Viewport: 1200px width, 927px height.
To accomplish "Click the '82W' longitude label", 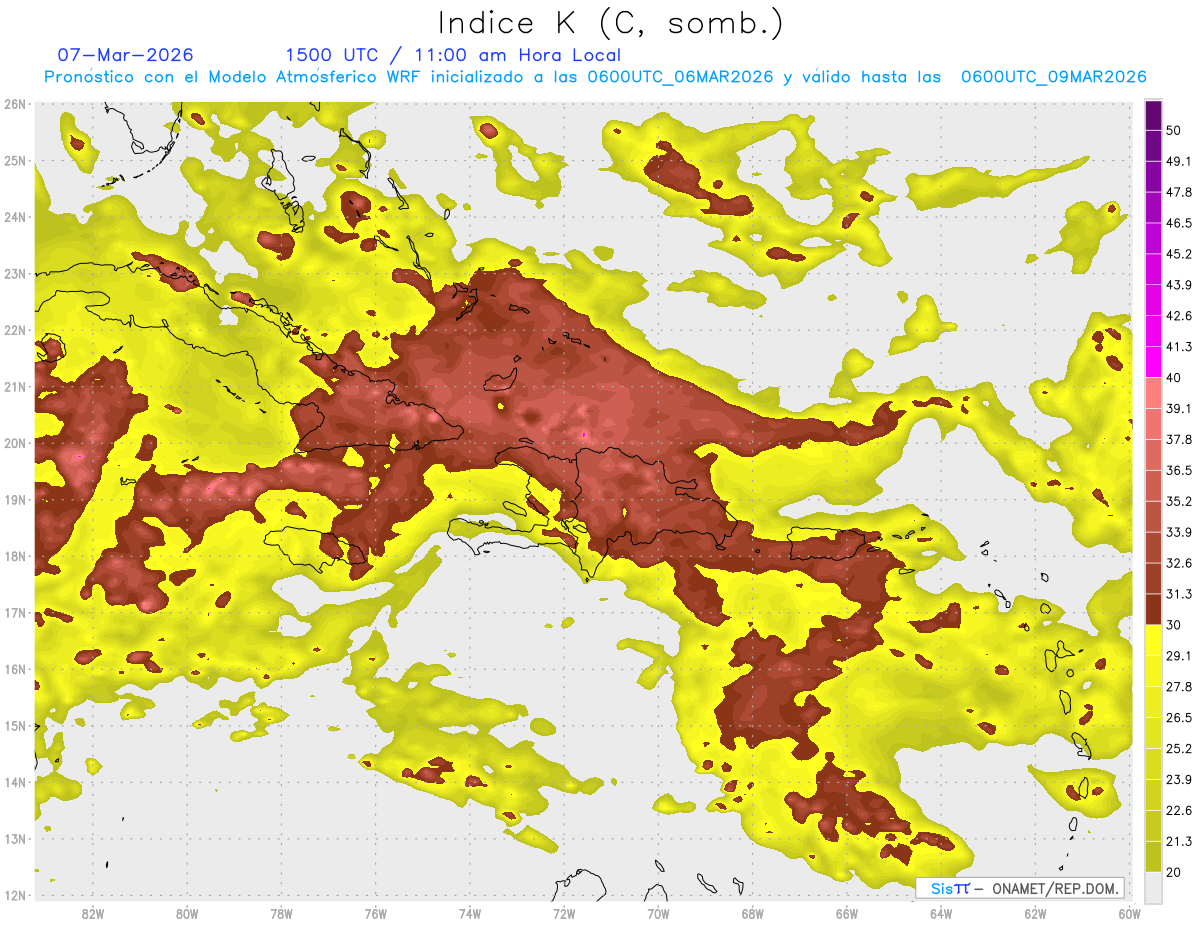I will click(x=93, y=914).
